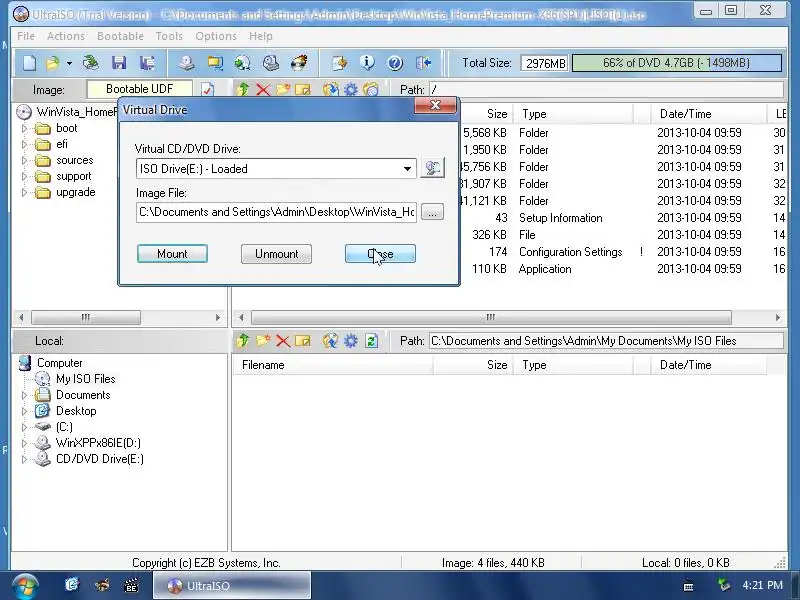Expand the Documents node in Local tree

[x=24, y=395]
